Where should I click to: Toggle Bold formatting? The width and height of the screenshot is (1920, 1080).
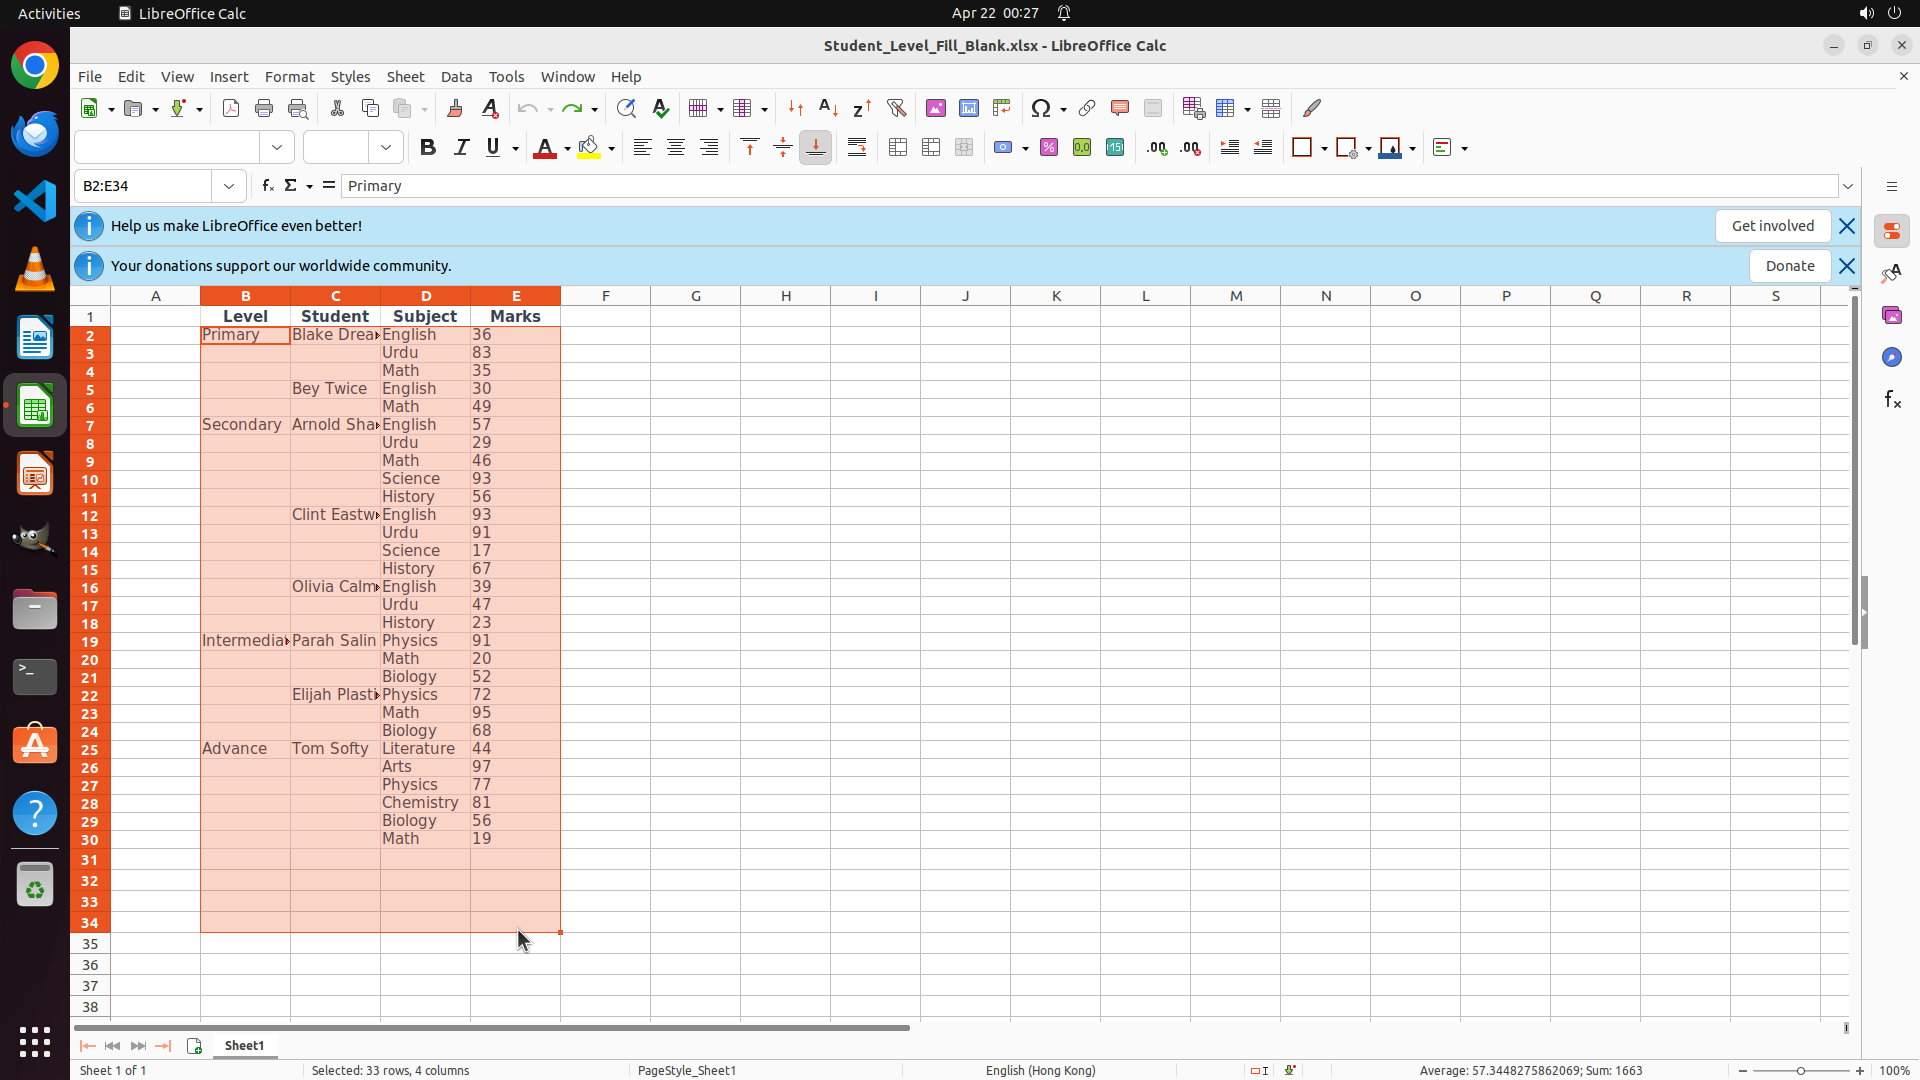point(428,148)
